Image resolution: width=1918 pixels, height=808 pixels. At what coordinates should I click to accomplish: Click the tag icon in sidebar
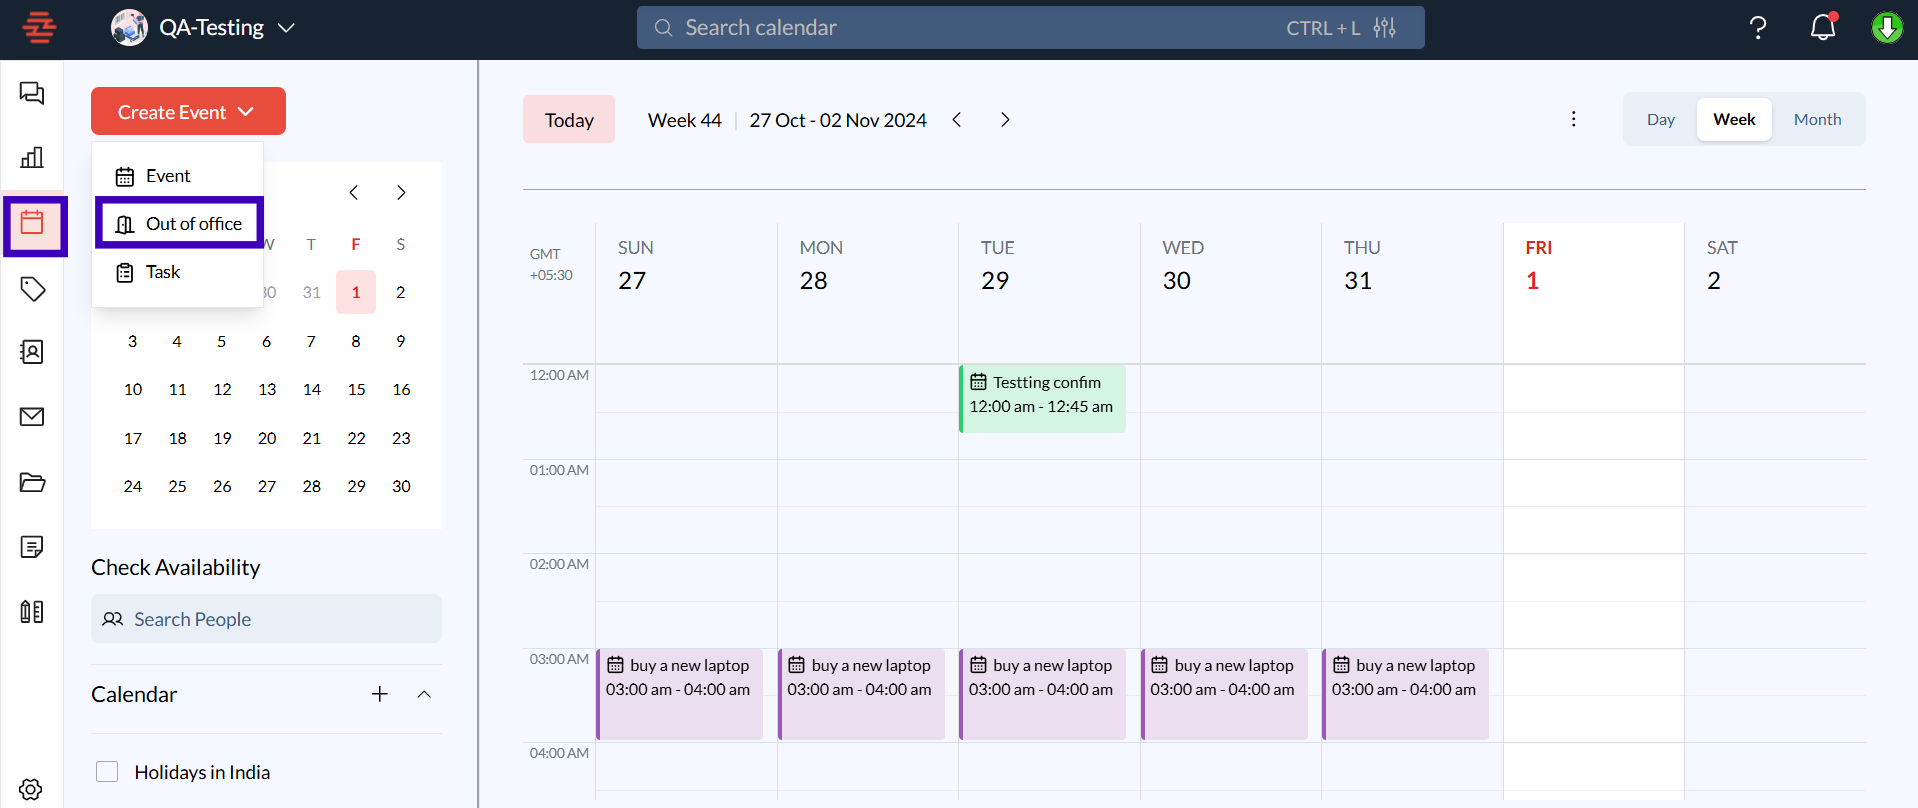pos(32,289)
